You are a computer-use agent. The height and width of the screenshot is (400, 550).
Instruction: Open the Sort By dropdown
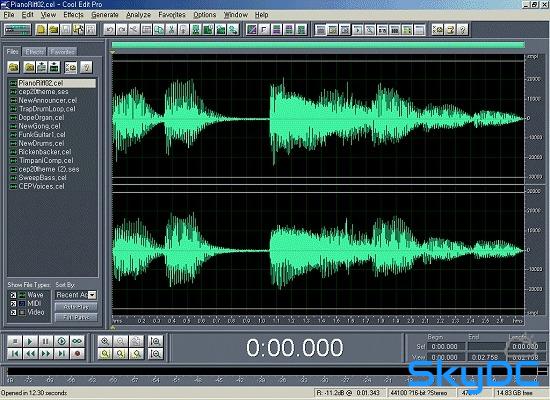coord(92,295)
